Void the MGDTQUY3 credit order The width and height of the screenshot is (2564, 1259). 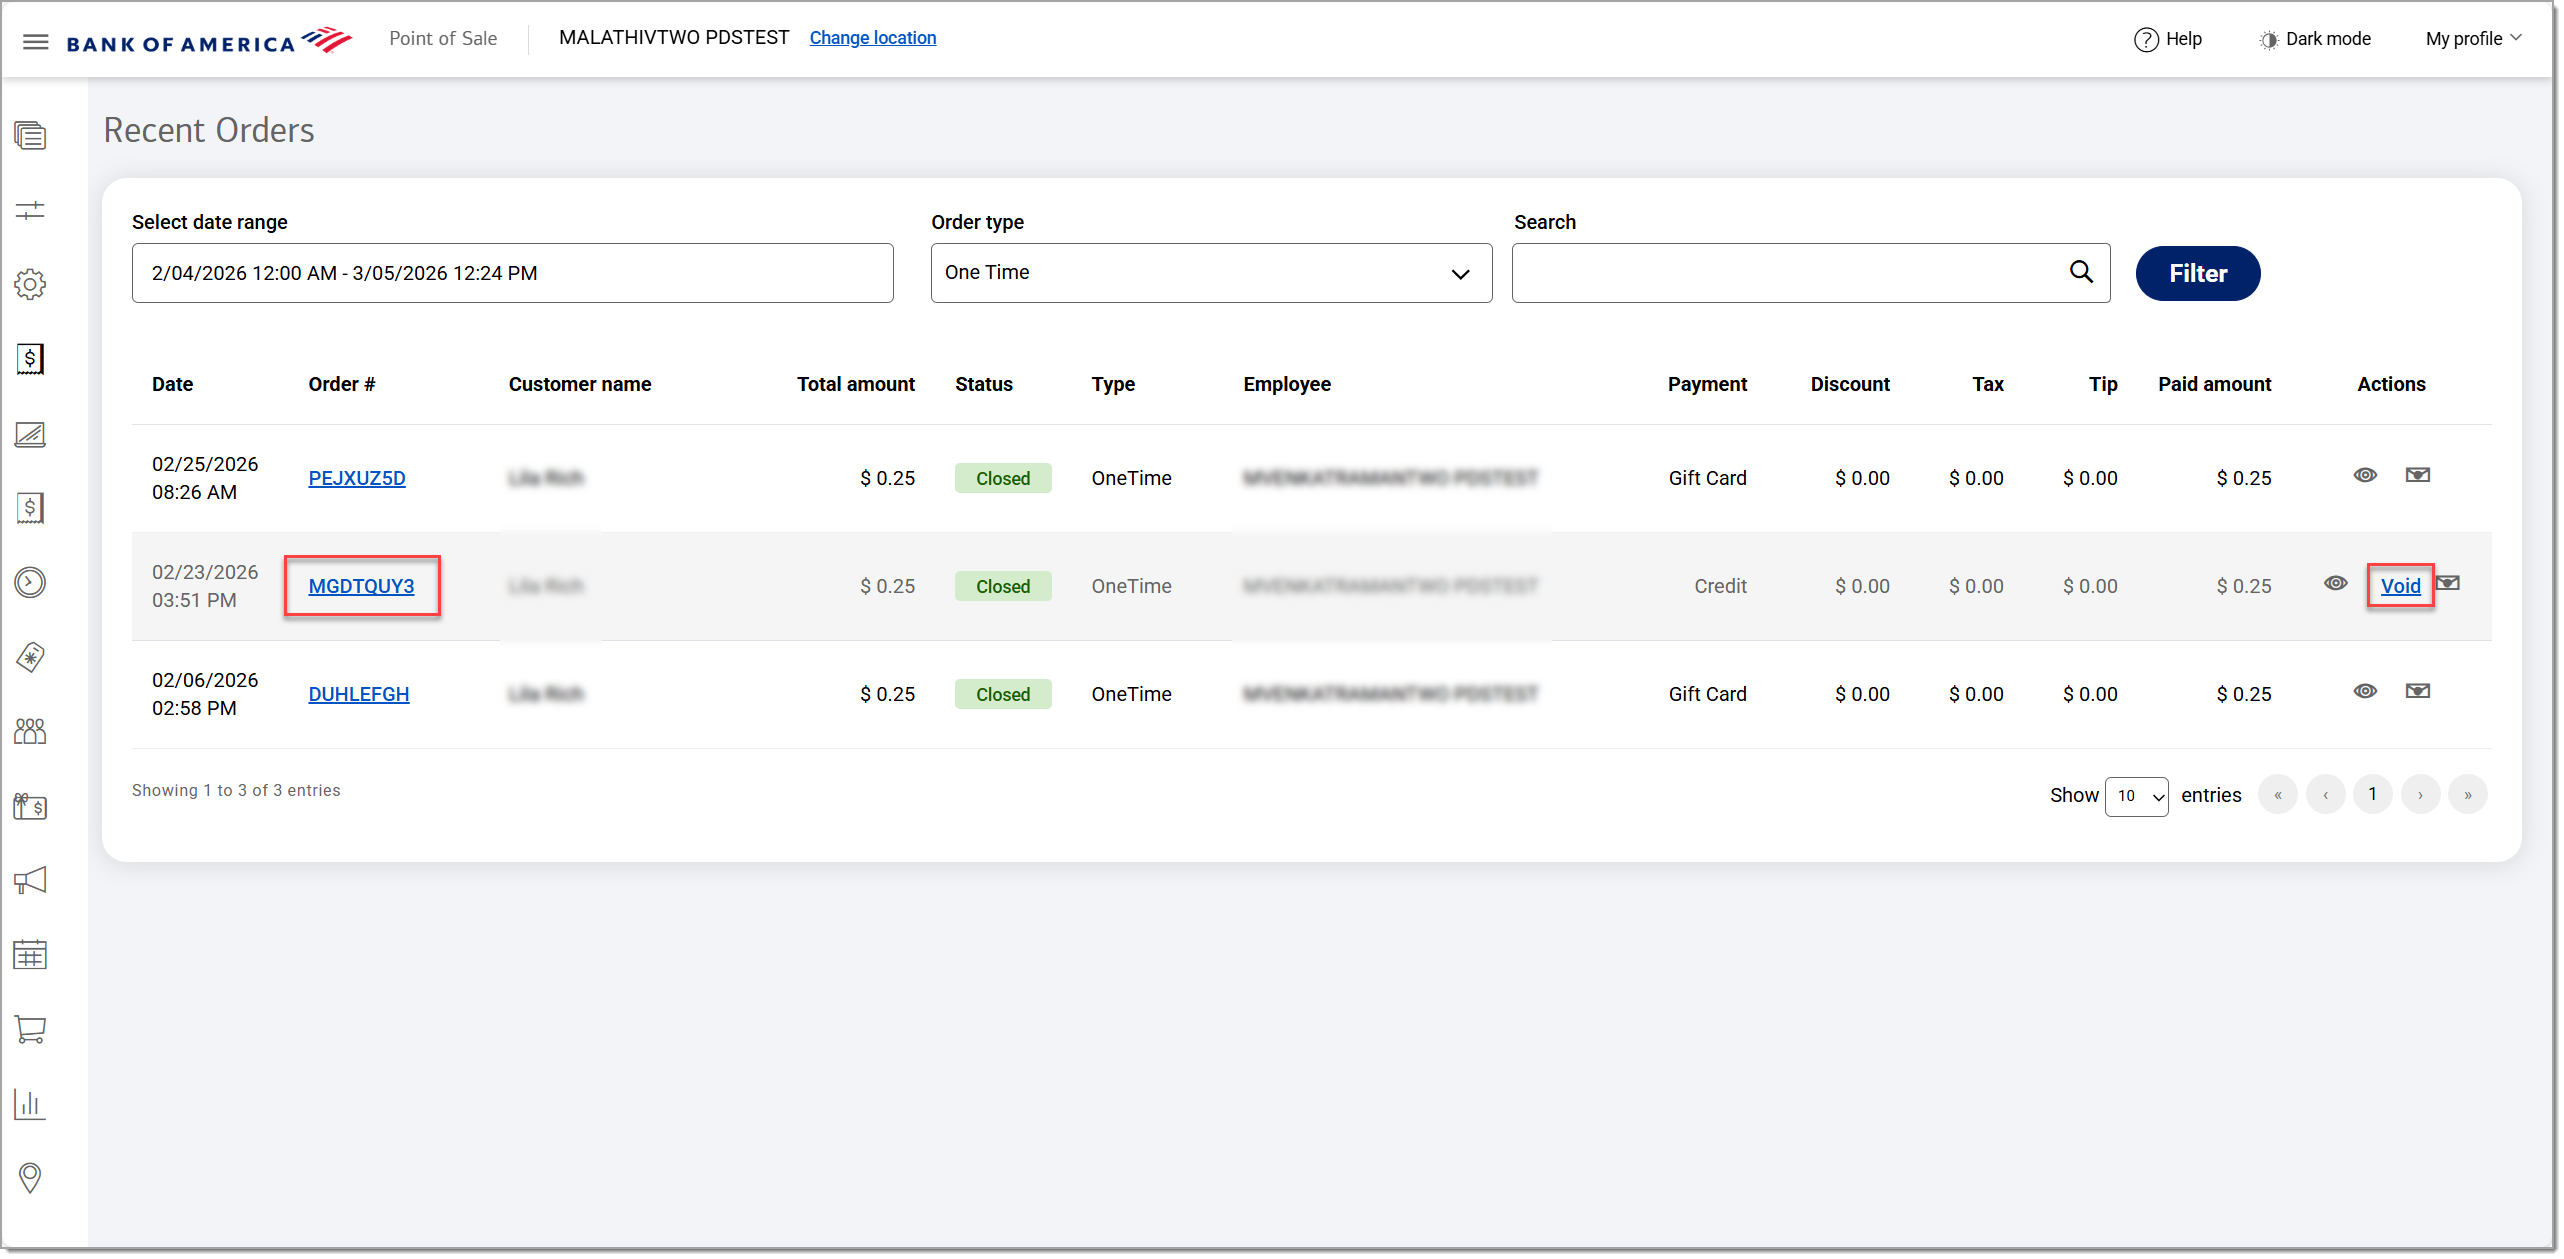[x=2401, y=586]
